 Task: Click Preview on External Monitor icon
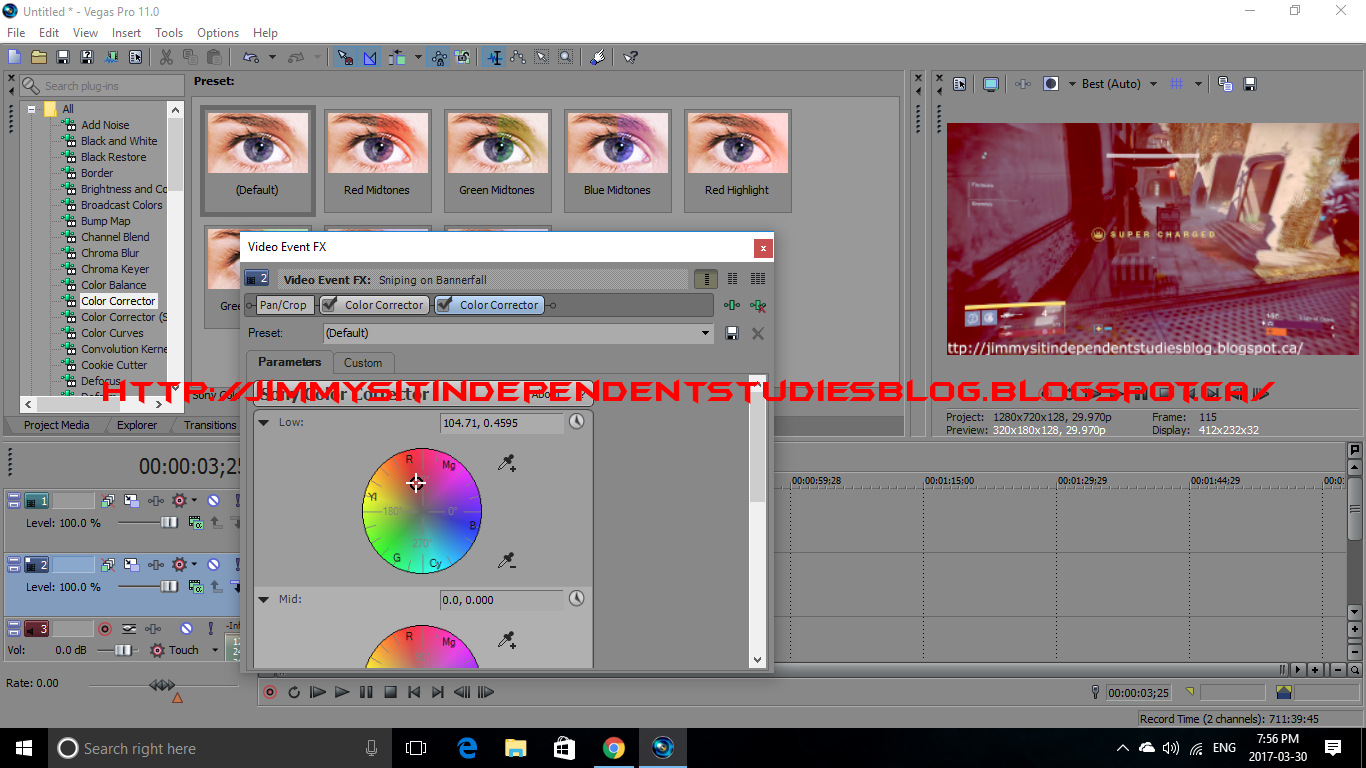tap(990, 84)
